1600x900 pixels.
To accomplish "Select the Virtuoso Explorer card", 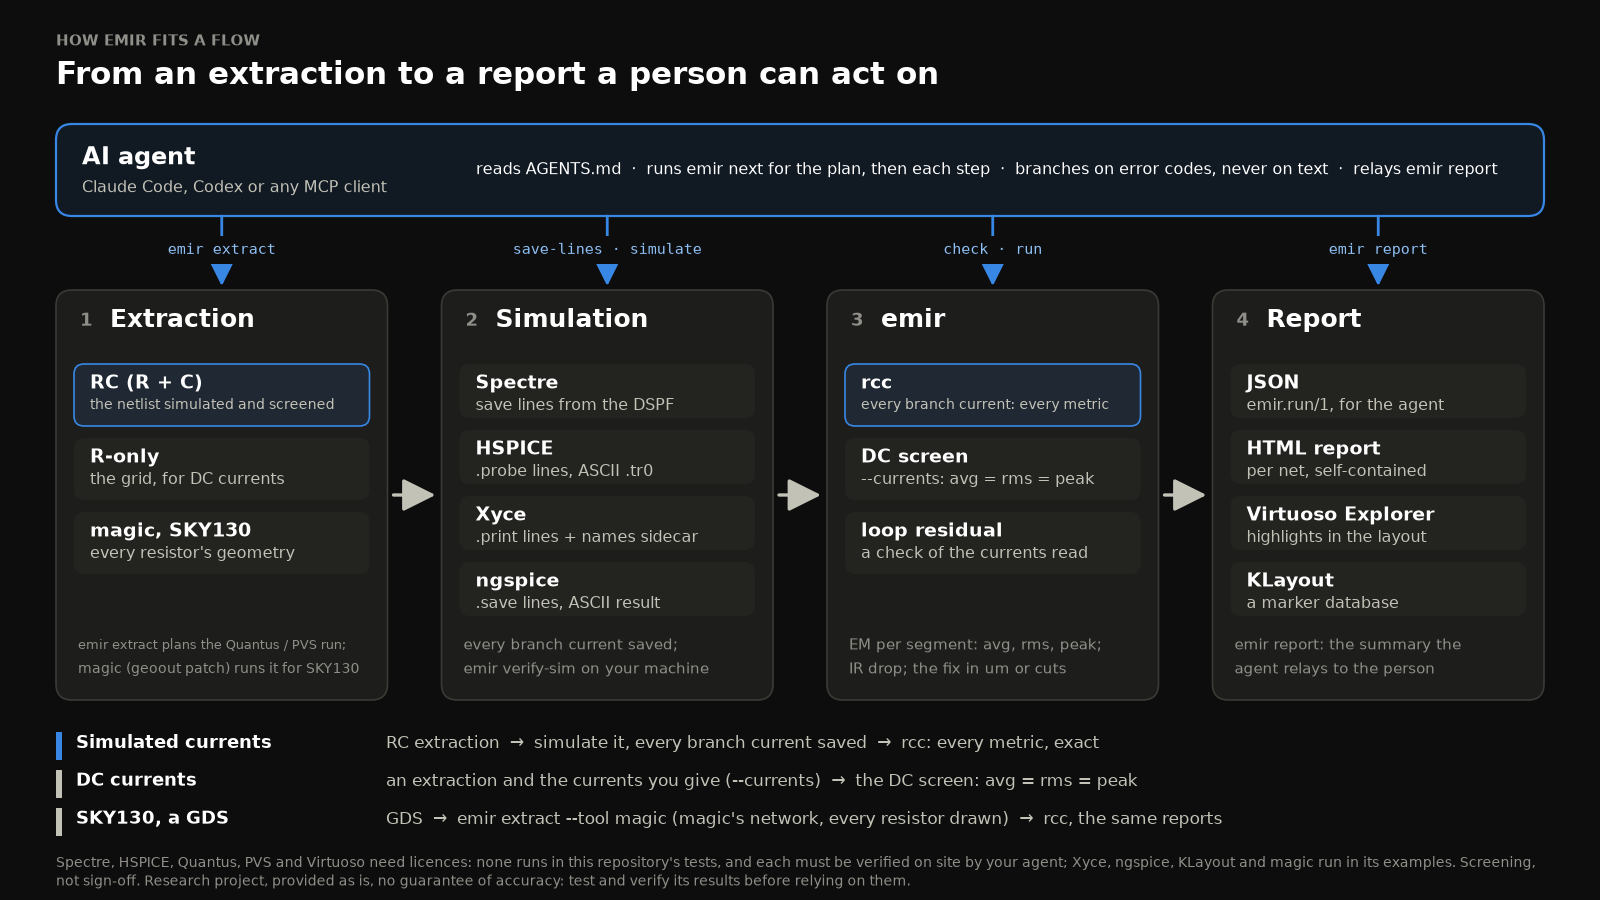I will [x=1378, y=523].
